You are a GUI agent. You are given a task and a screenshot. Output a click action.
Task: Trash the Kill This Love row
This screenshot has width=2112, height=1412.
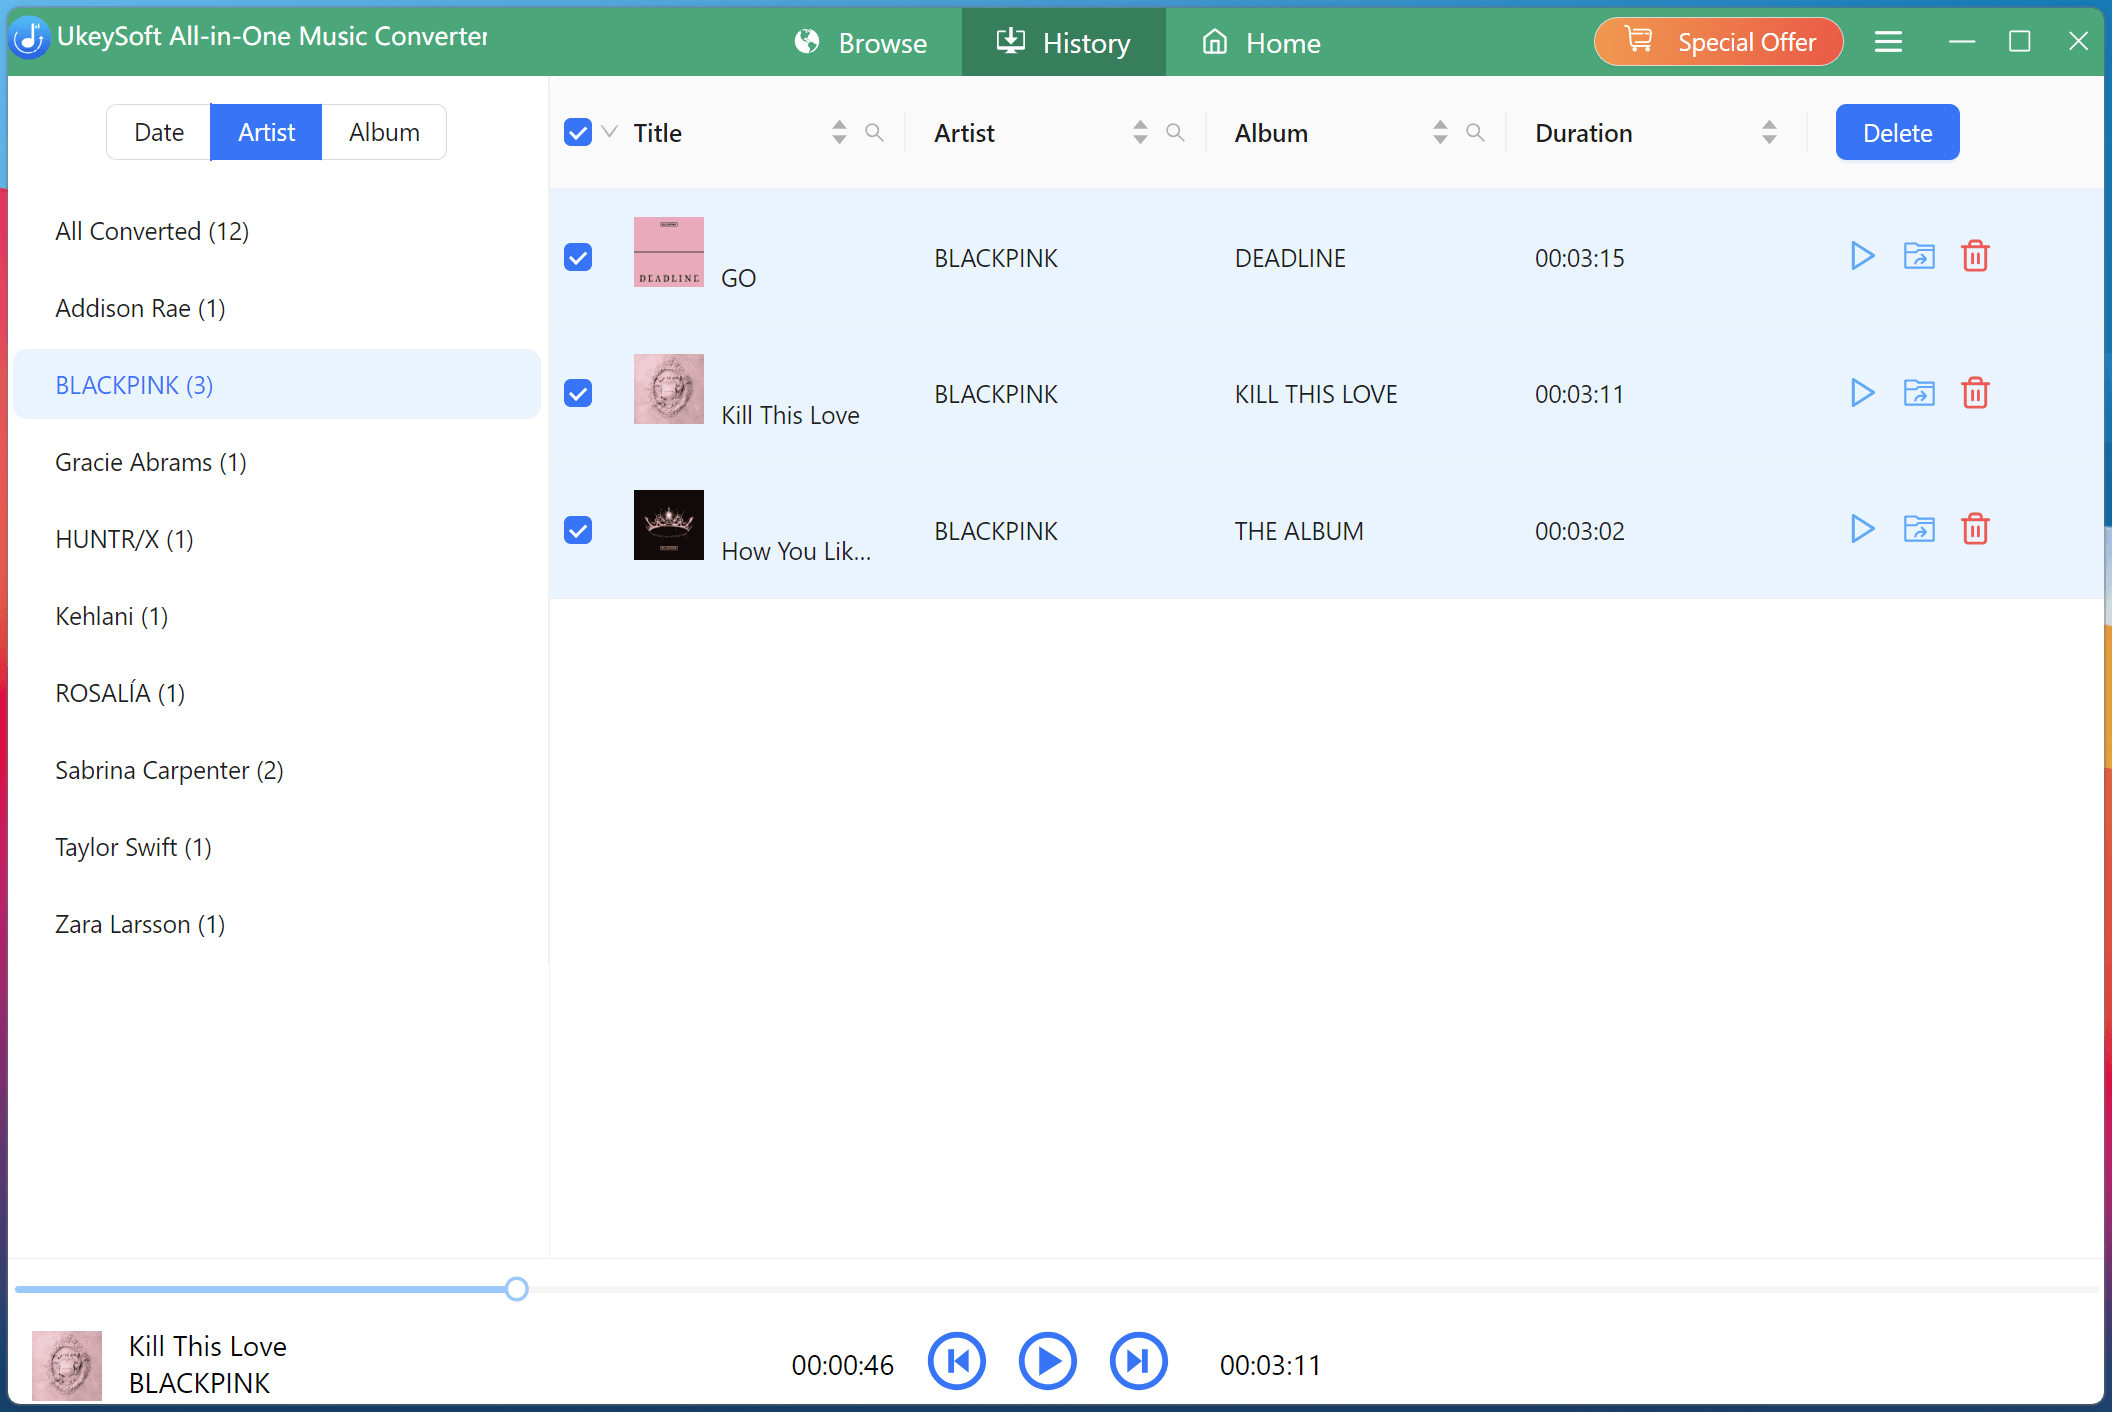1975,392
